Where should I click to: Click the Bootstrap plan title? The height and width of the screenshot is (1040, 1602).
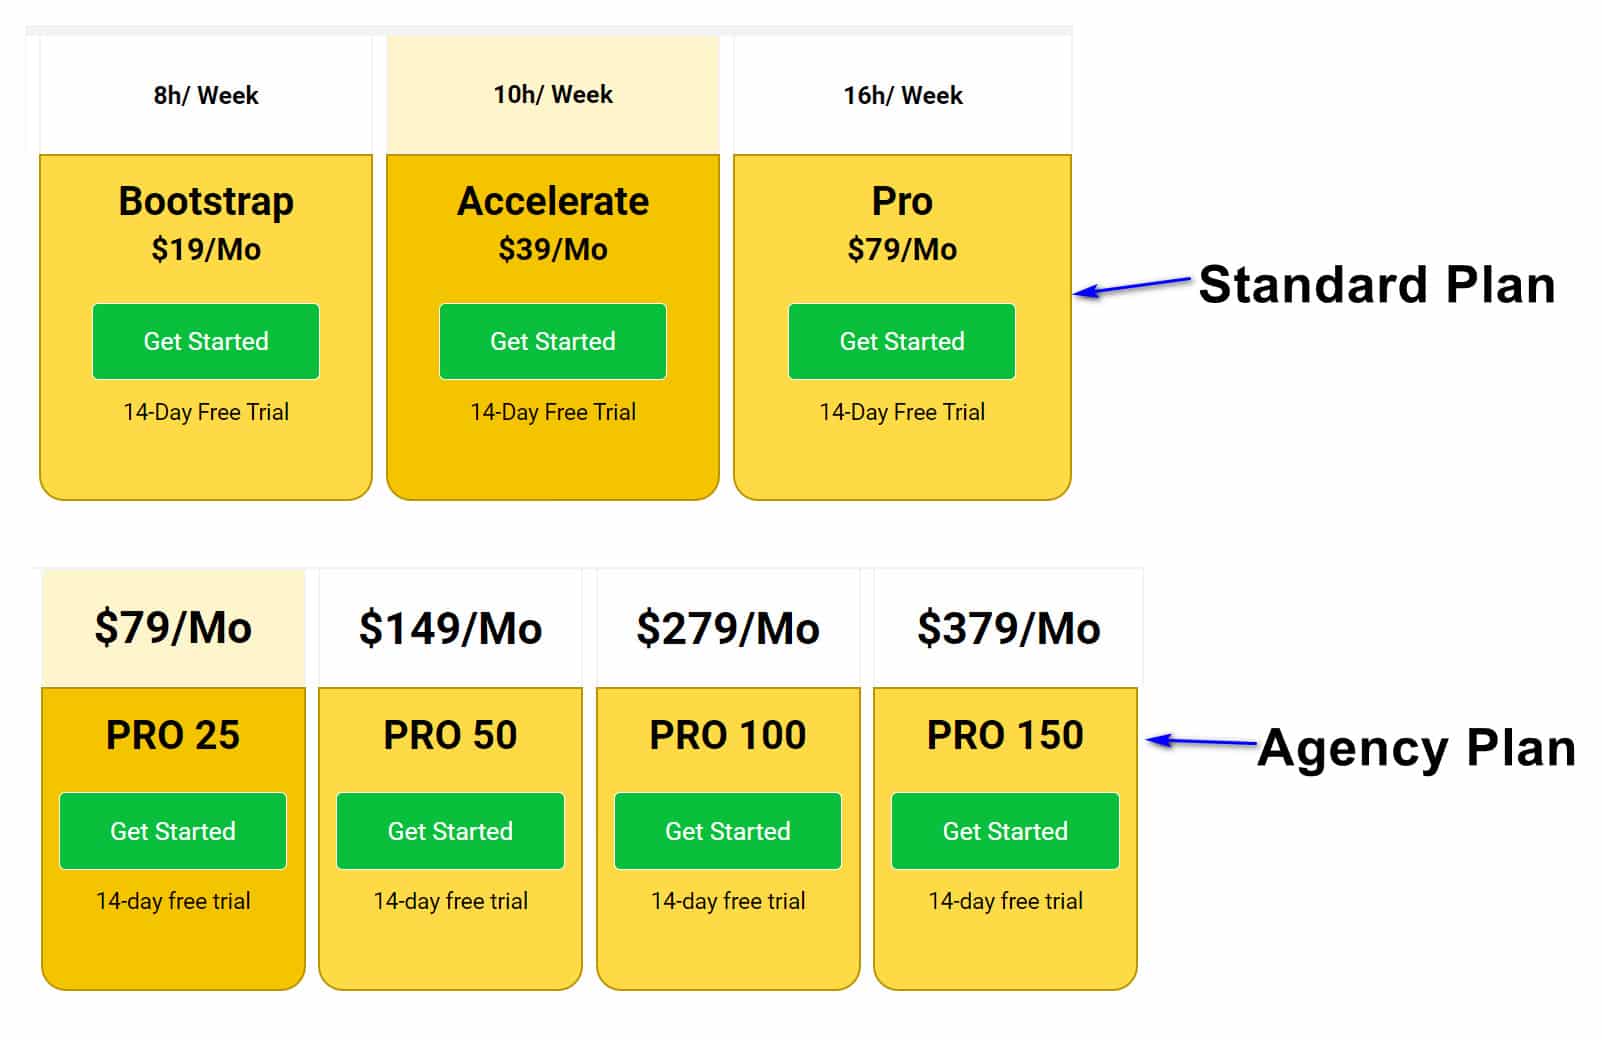206,201
